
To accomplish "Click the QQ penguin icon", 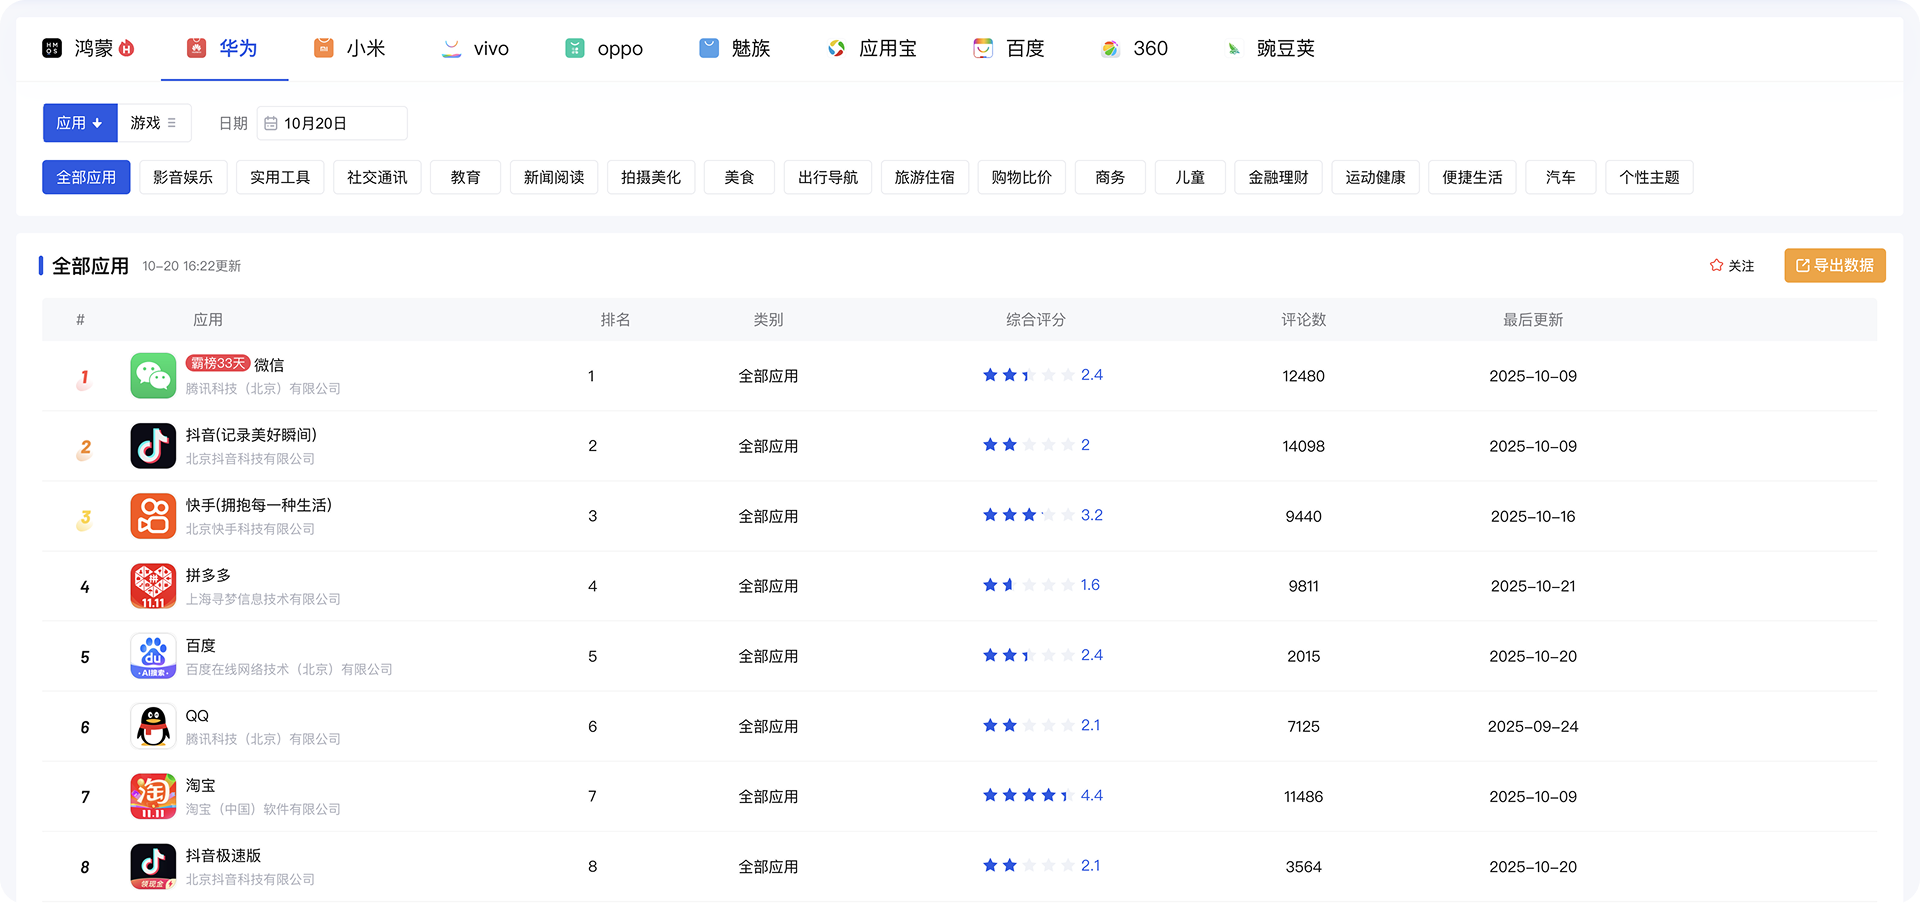I will point(153,726).
